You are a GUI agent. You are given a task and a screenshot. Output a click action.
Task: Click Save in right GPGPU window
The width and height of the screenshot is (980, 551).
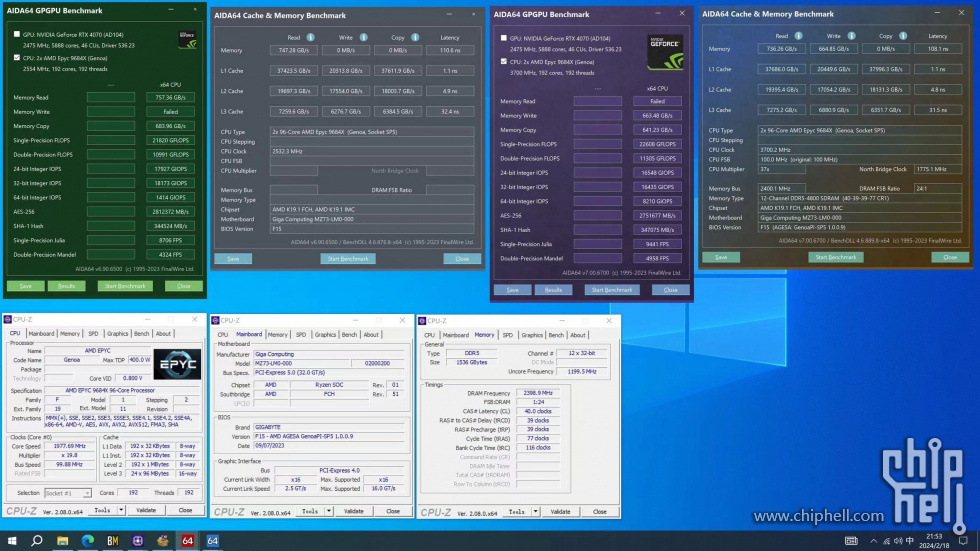pyautogui.click(x=512, y=290)
